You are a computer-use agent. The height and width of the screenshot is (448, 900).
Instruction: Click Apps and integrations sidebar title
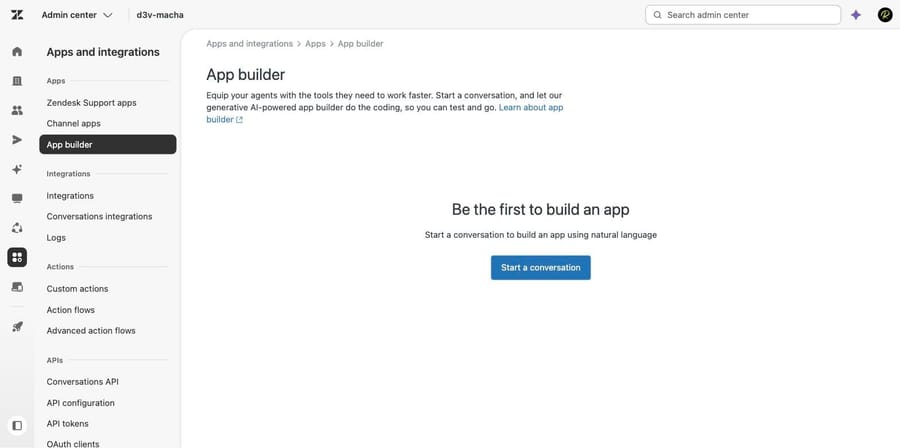103,52
